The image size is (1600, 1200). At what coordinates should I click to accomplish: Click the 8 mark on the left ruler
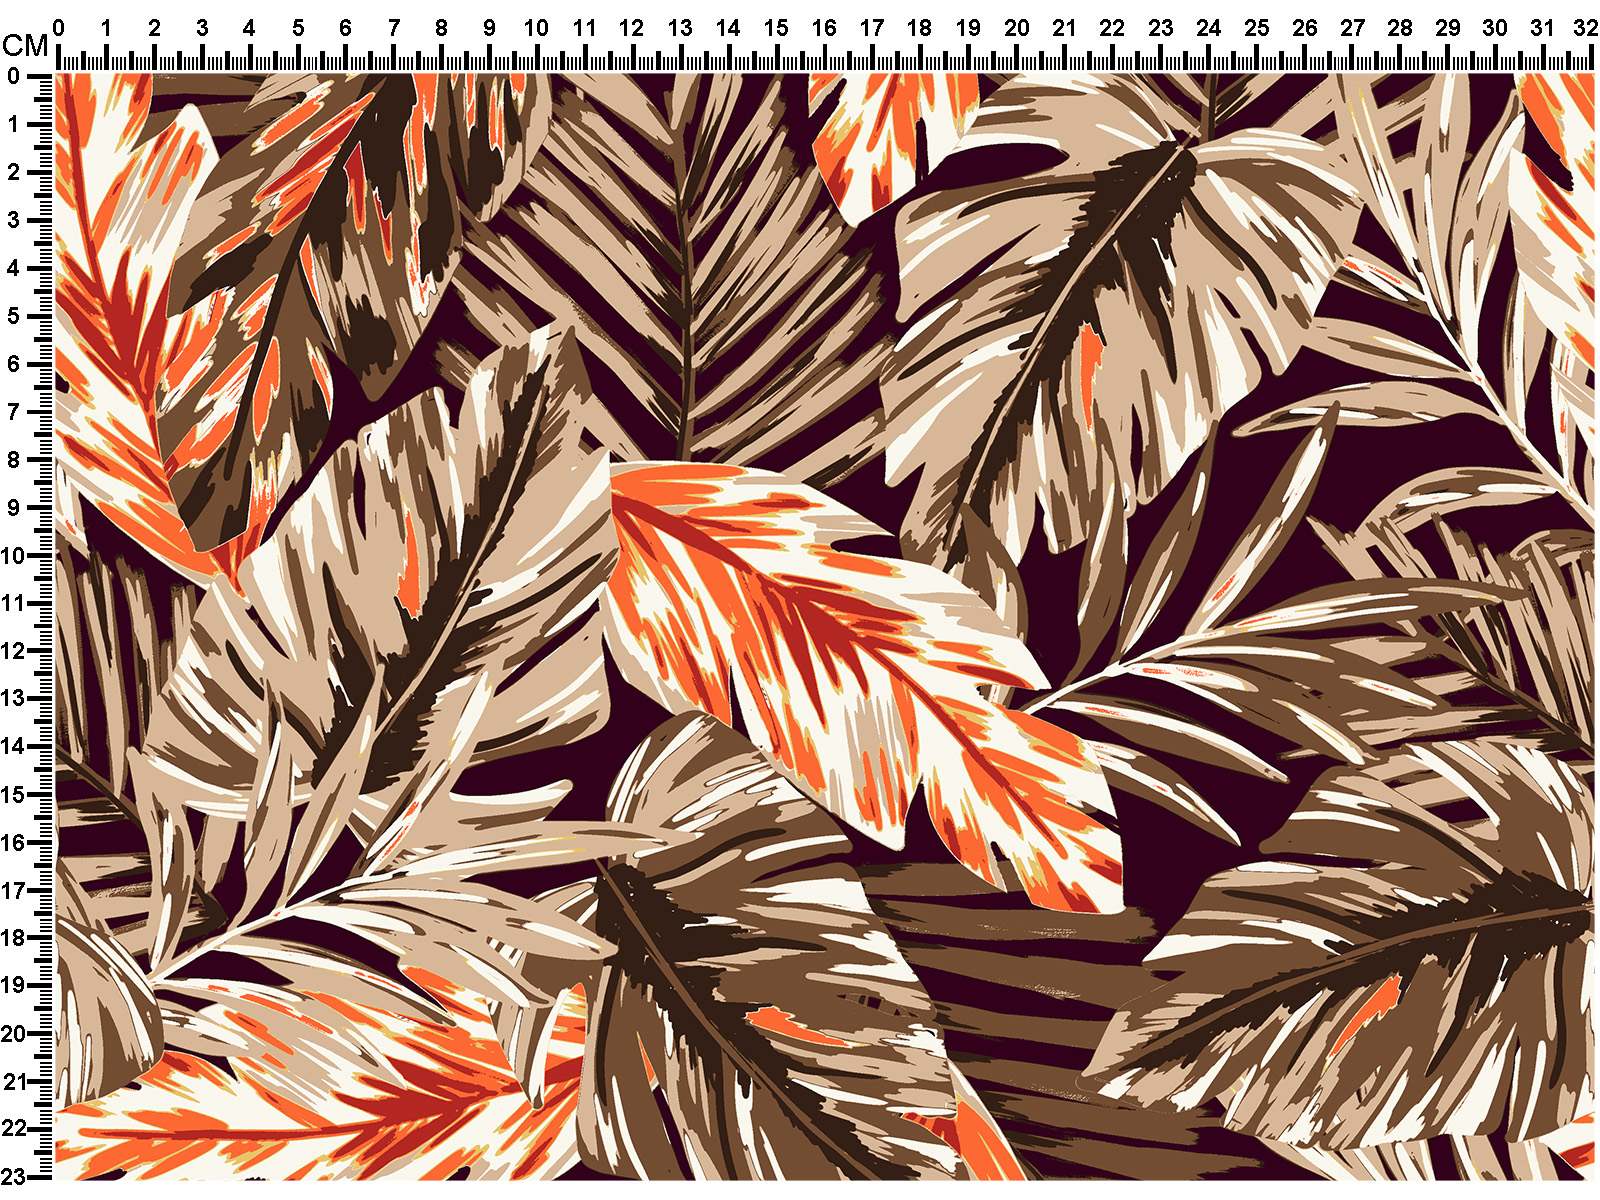[x=13, y=460]
